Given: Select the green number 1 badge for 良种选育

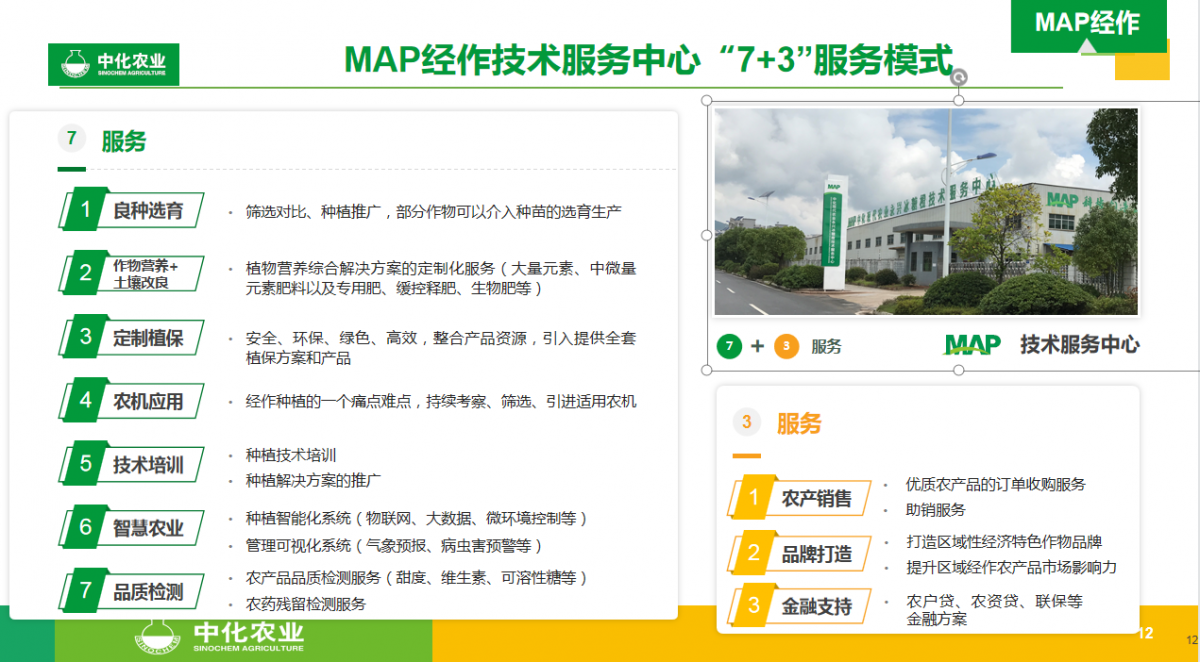Looking at the screenshot, I should point(85,210).
